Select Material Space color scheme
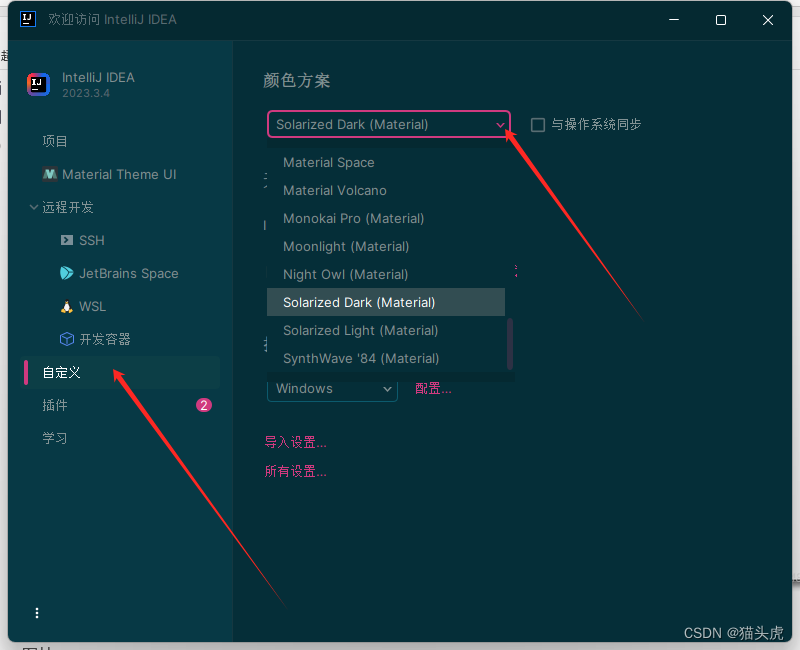Image resolution: width=800 pixels, height=650 pixels. point(386,162)
